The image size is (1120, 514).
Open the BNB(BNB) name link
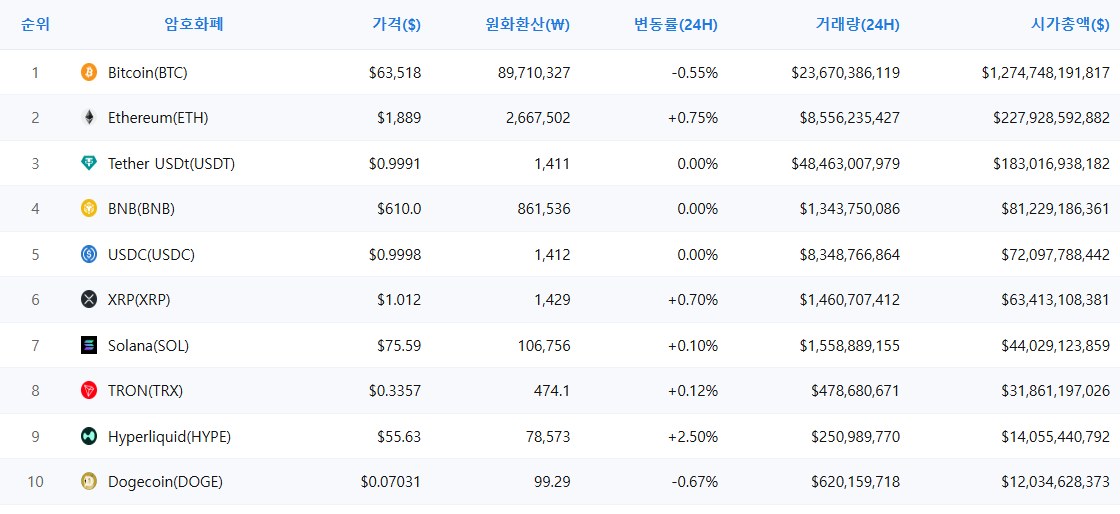141,209
